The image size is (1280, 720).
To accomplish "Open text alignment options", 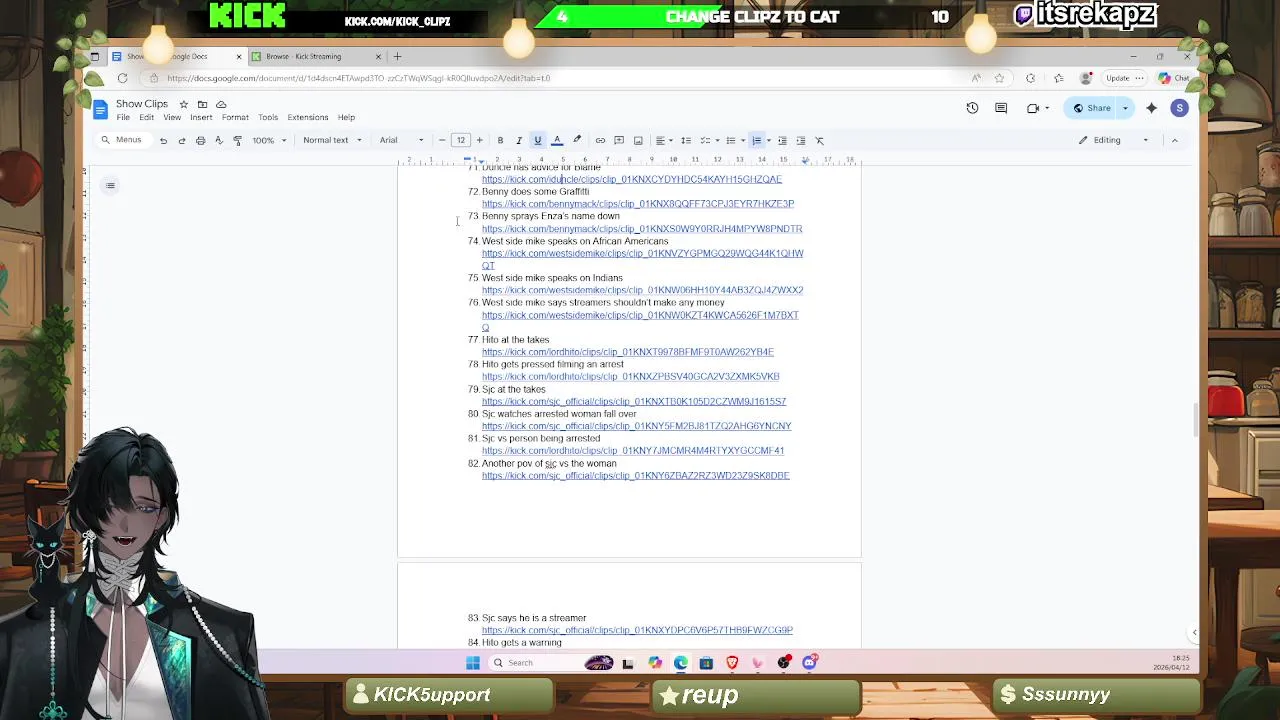I will coord(665,140).
